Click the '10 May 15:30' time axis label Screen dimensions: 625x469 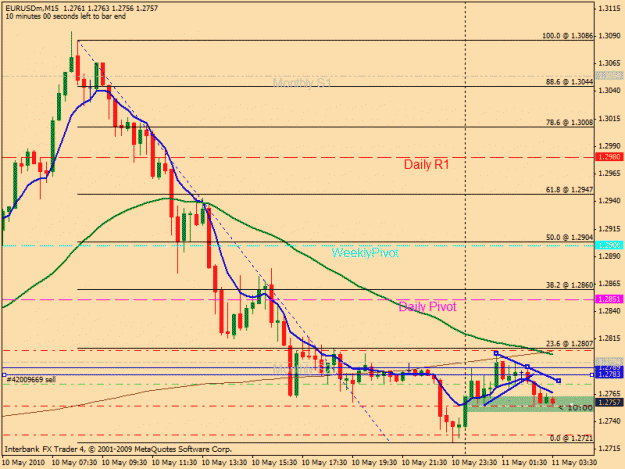pos(275,463)
